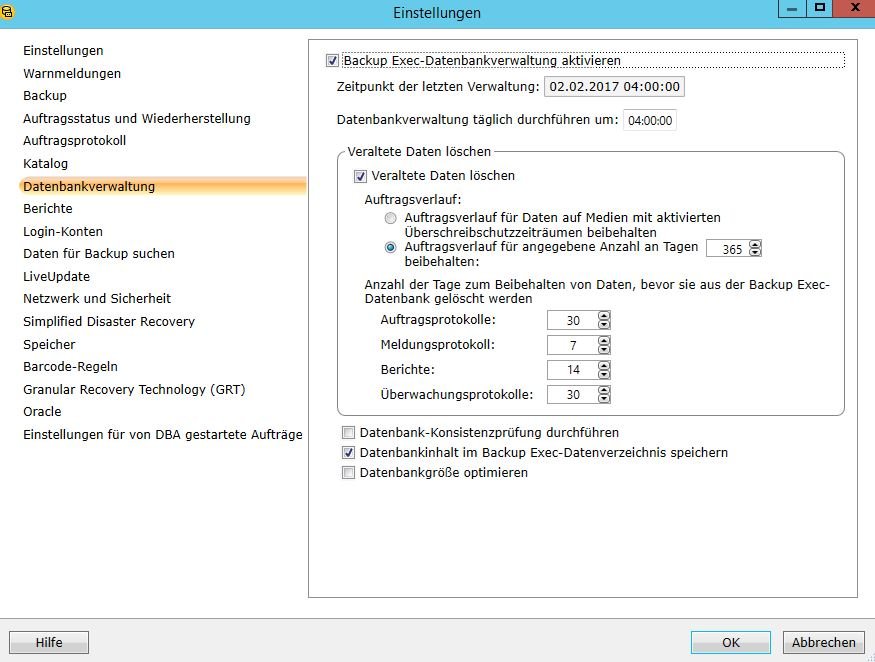
Task: Open the Backup settings page
Action: click(45, 95)
